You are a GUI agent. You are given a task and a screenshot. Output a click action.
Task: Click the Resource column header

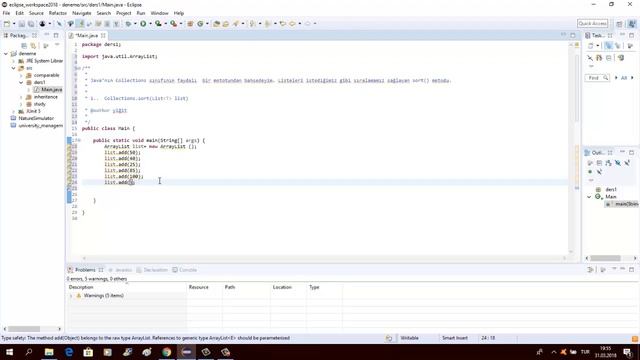(204, 287)
